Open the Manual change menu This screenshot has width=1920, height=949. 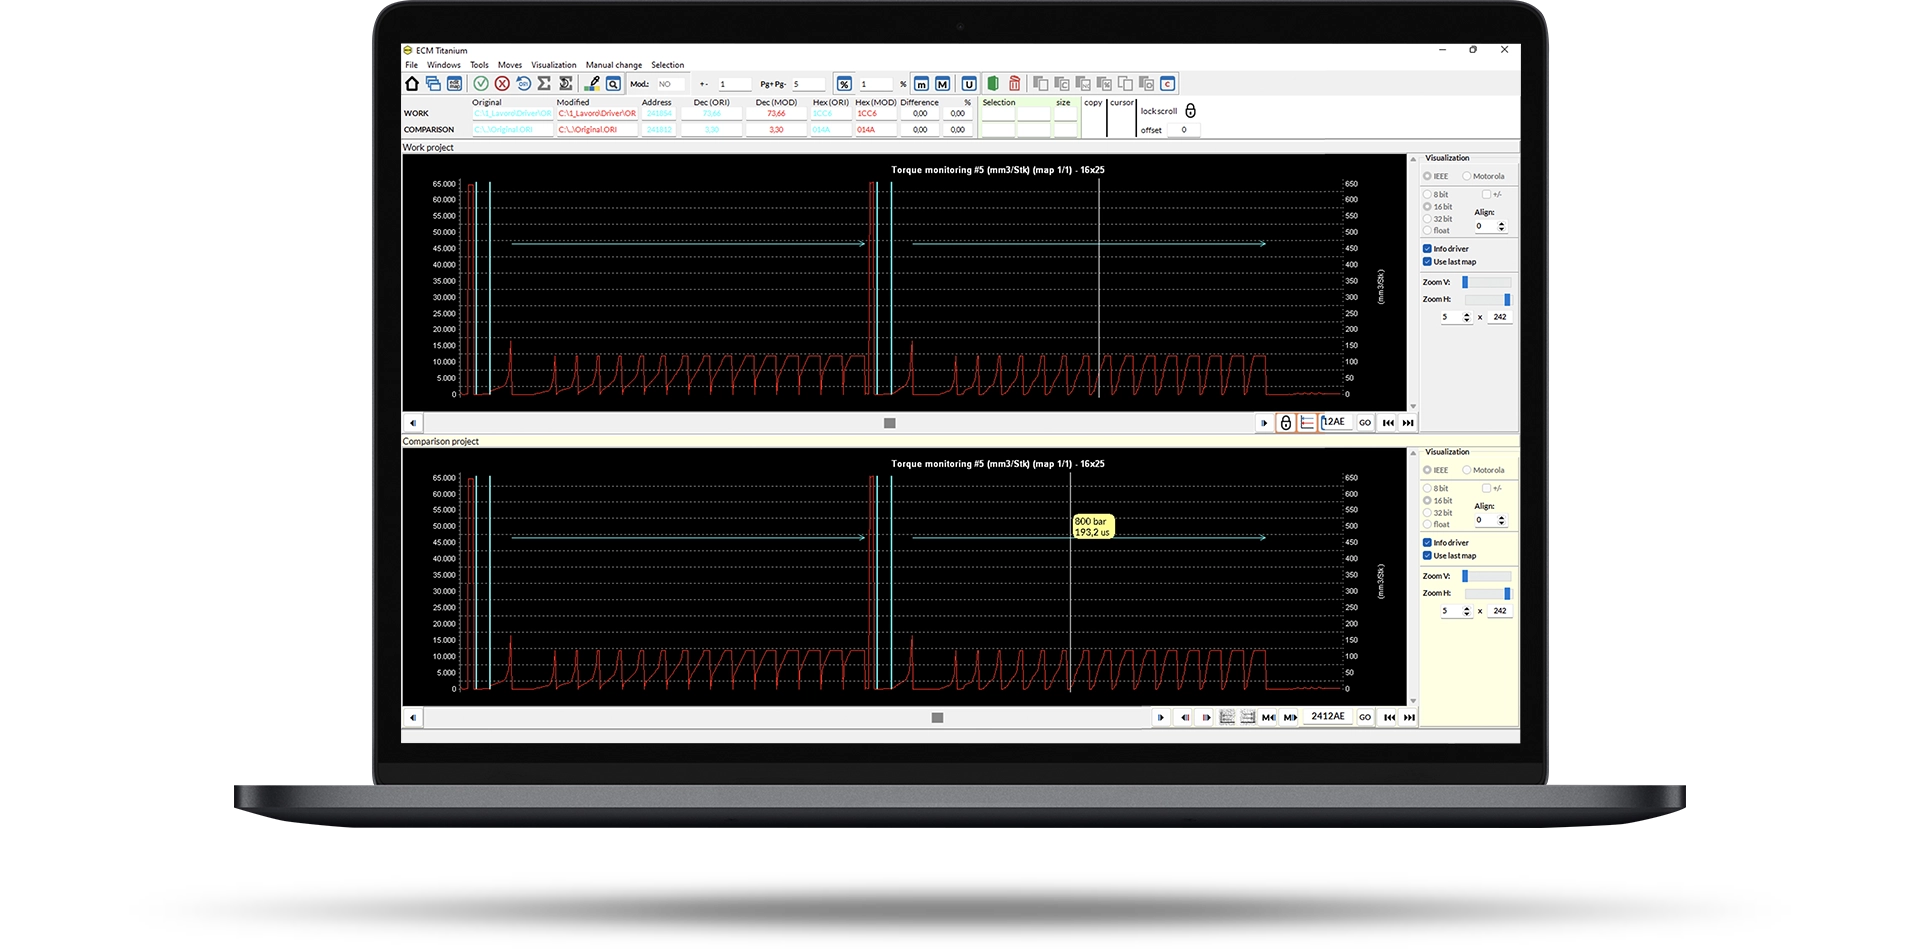[614, 65]
